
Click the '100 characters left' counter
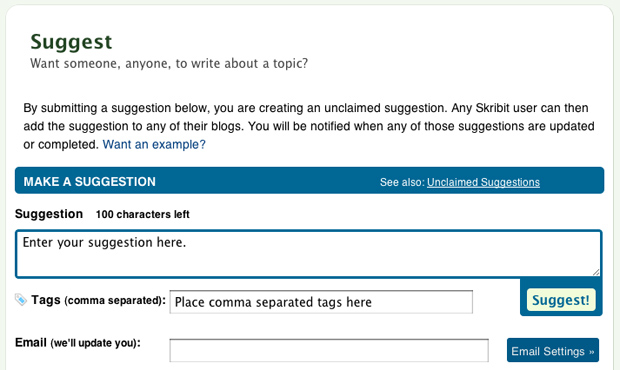pos(143,214)
